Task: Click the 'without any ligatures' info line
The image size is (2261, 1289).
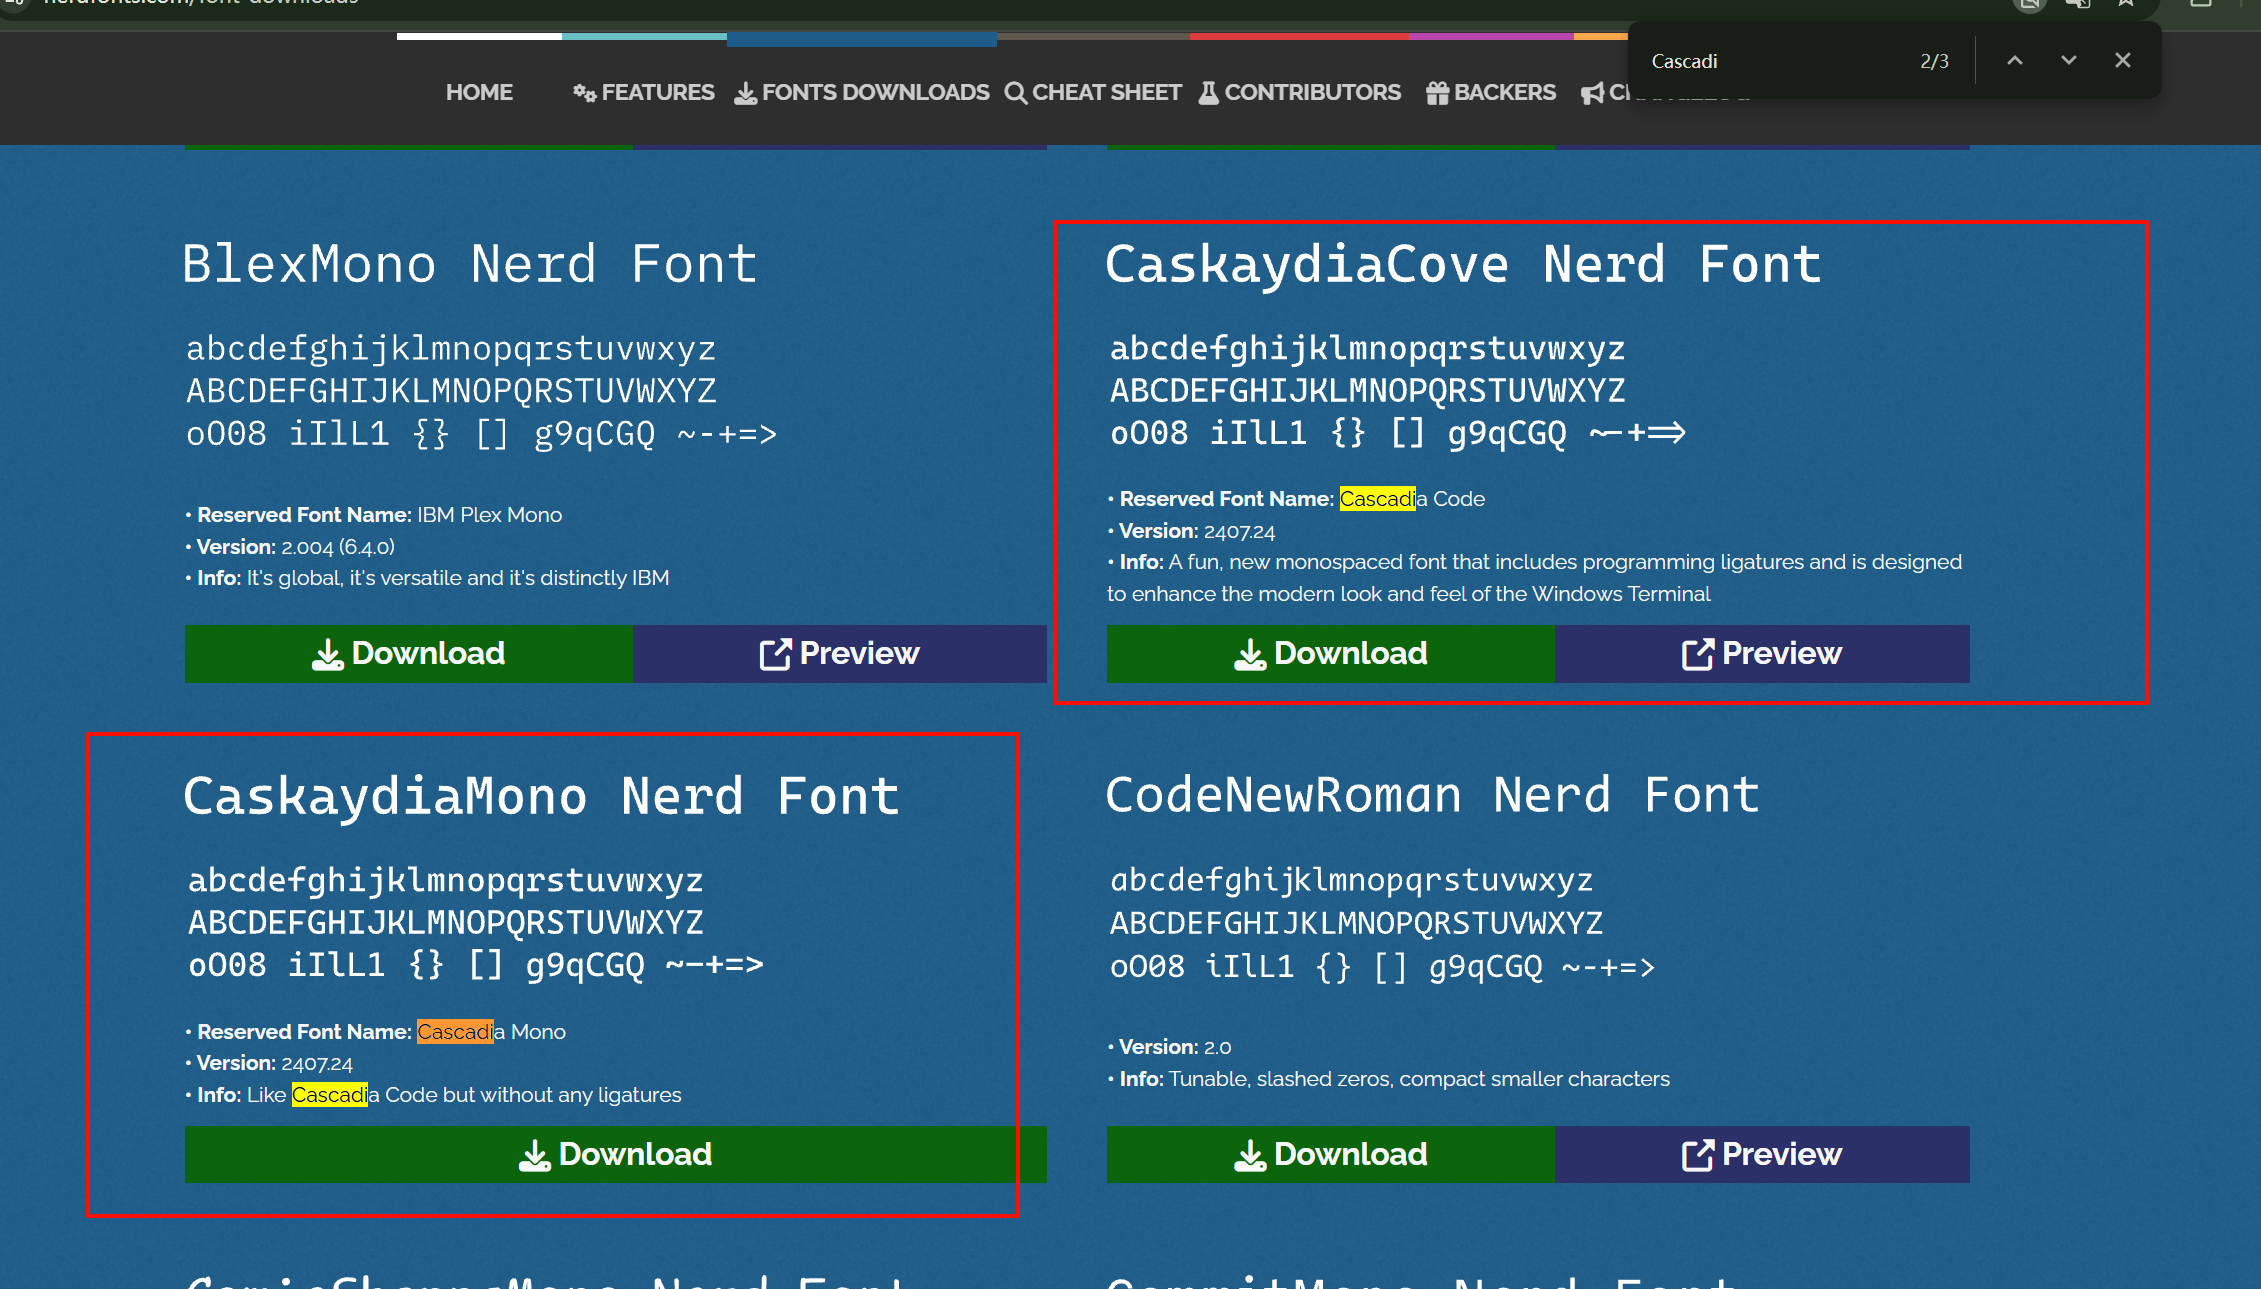Action: pyautogui.click(x=434, y=1095)
